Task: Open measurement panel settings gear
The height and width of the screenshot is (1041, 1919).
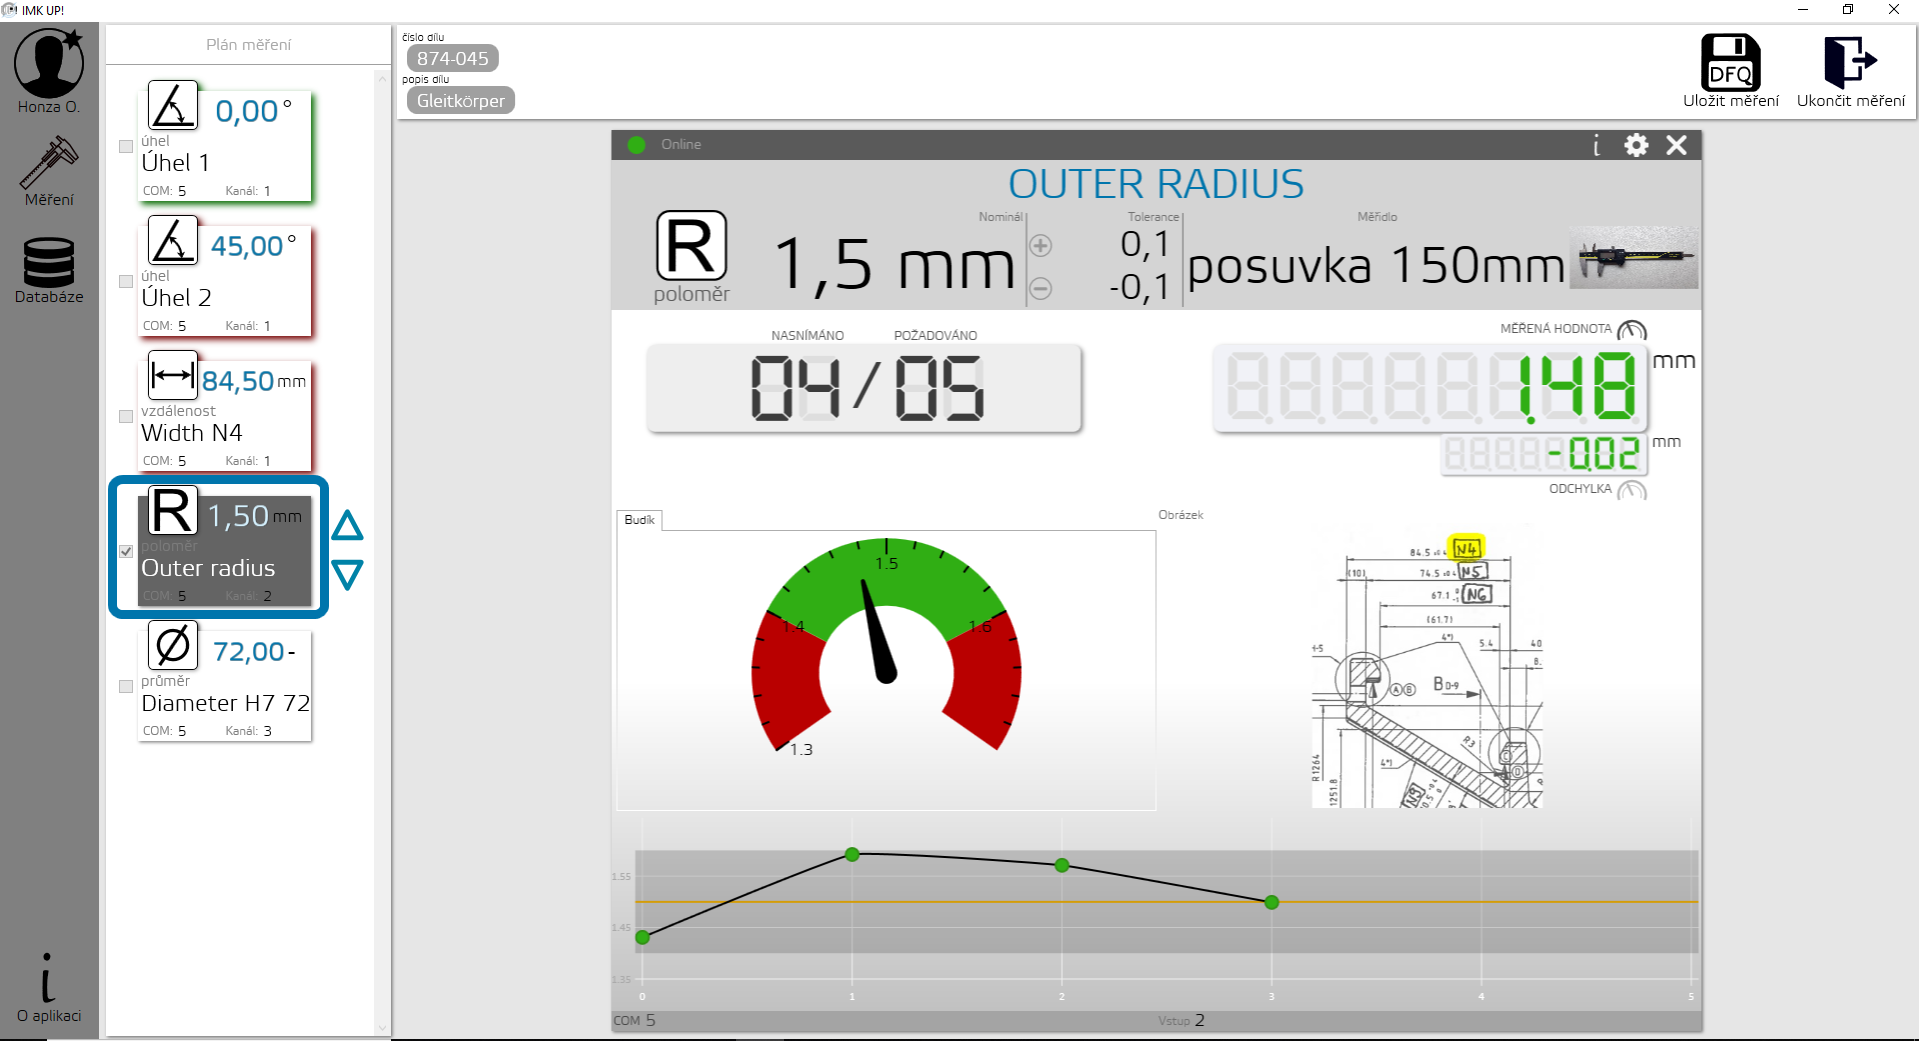Action: (x=1636, y=145)
